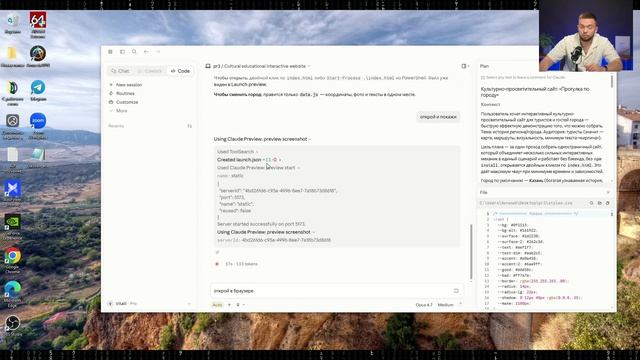The width and height of the screenshot is (640, 360).
Task: Collapse the File panel with its header arrow
Action: (608, 192)
